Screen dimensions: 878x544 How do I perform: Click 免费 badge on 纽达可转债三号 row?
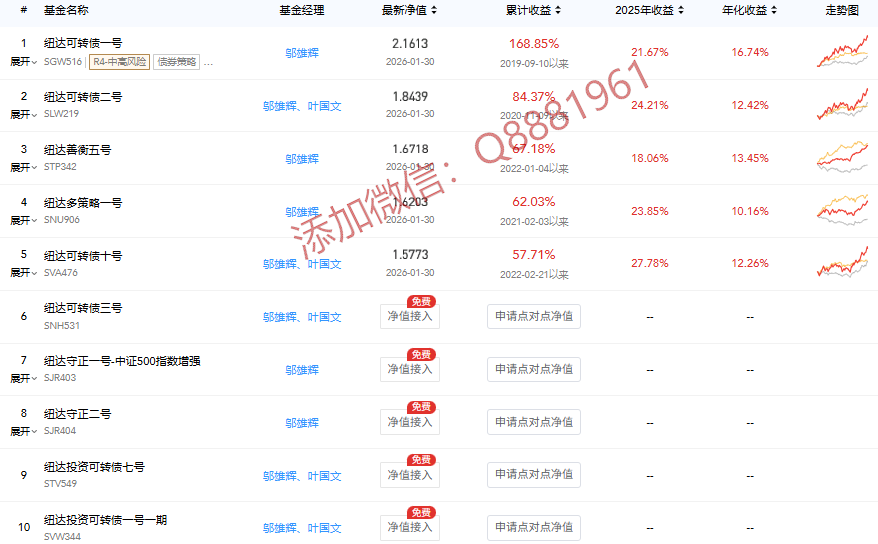[x=420, y=301]
